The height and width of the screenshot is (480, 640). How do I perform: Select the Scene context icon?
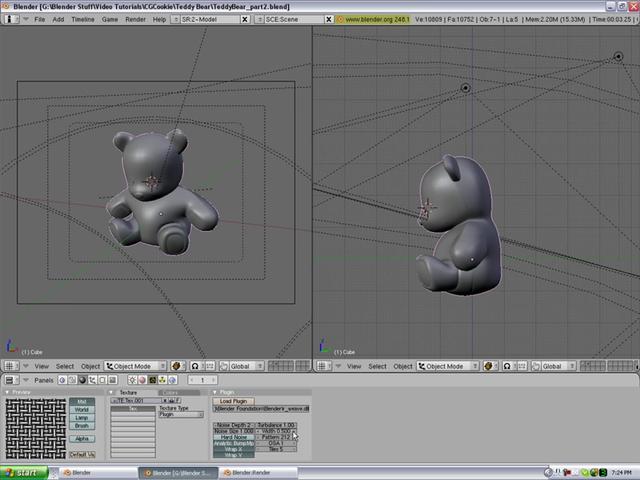pos(113,380)
